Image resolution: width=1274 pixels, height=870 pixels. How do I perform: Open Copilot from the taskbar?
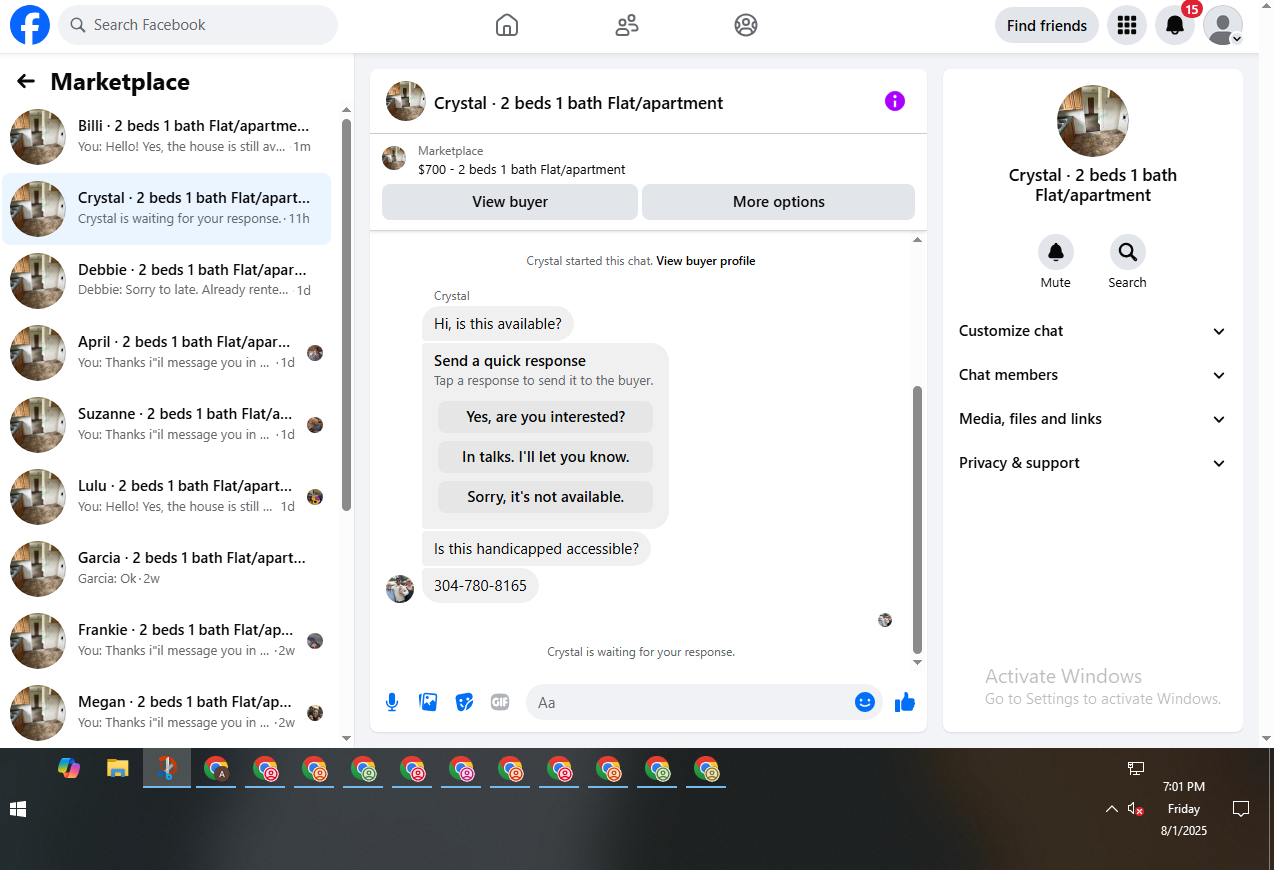(x=69, y=768)
